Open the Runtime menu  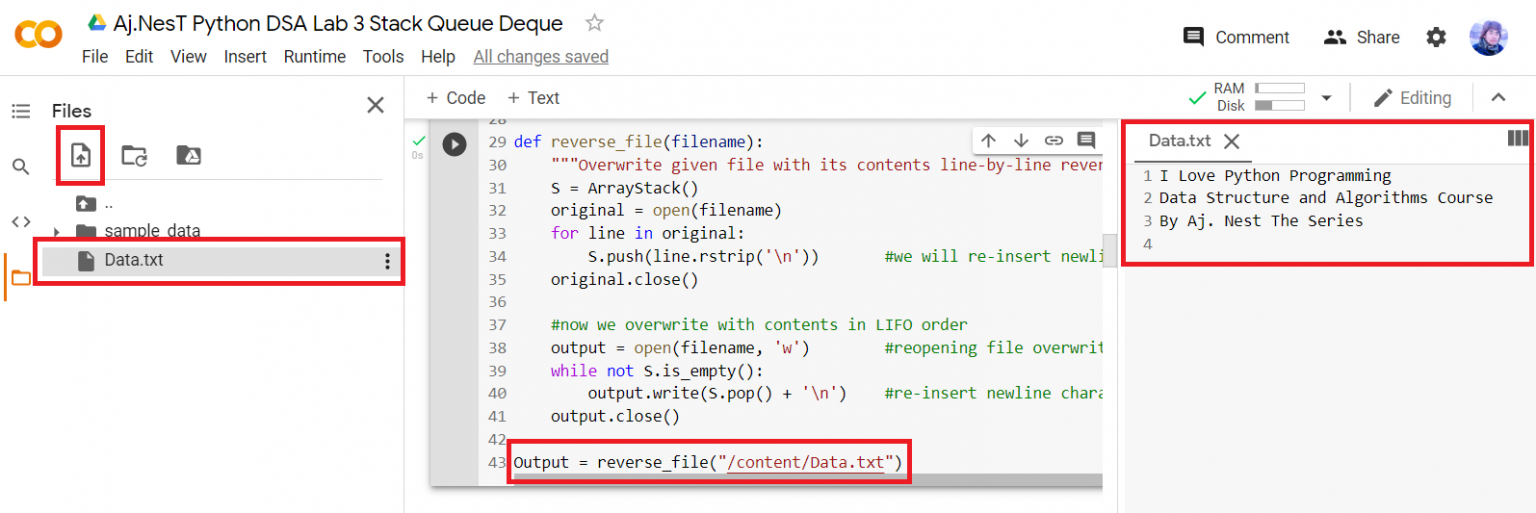pos(314,57)
